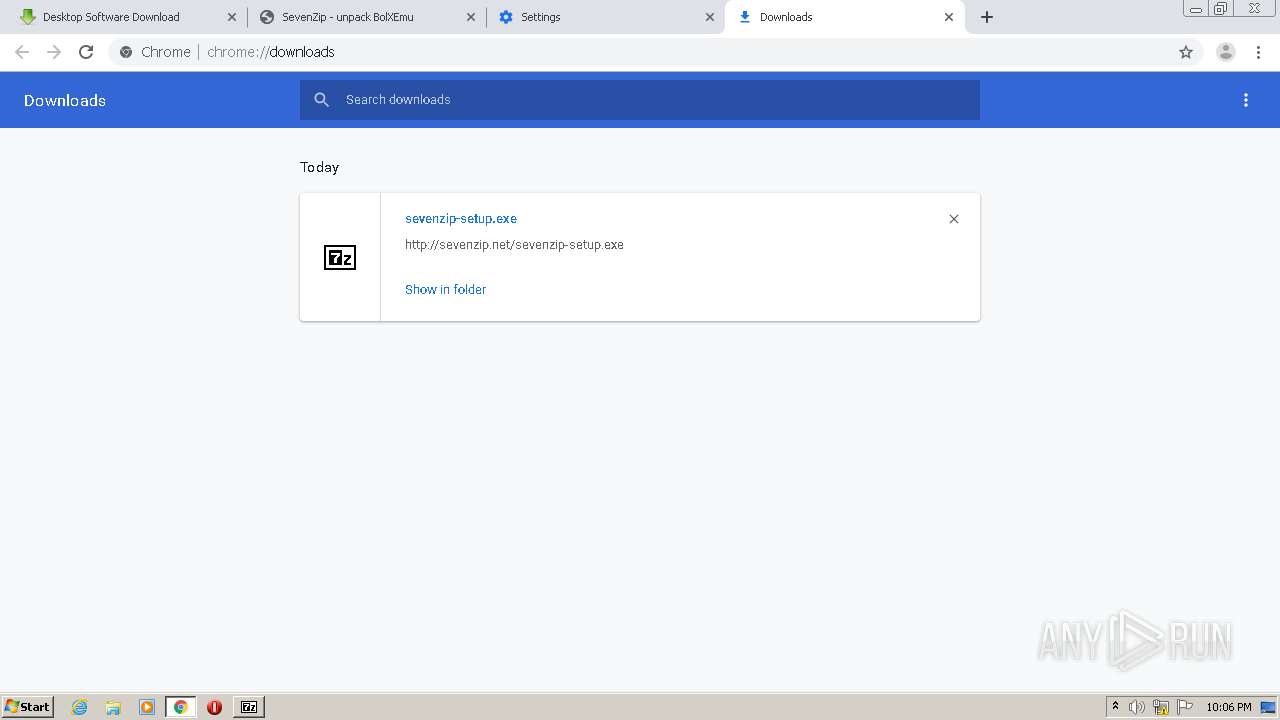
Task: Close the Downloads tab
Action: point(949,17)
